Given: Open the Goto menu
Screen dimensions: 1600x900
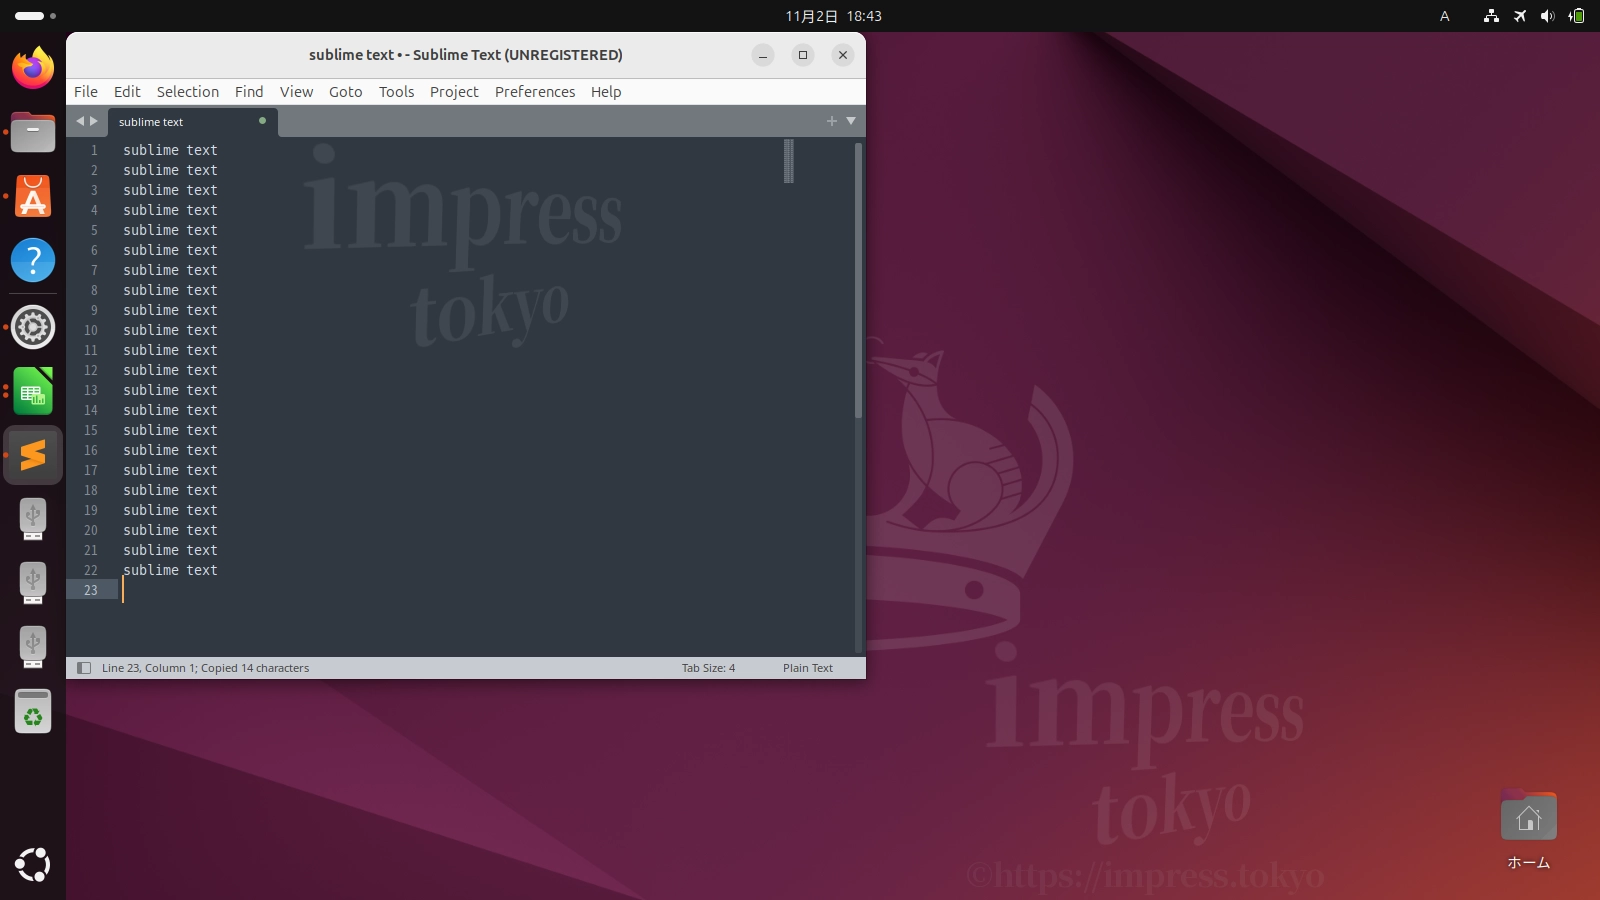Looking at the screenshot, I should [x=346, y=92].
